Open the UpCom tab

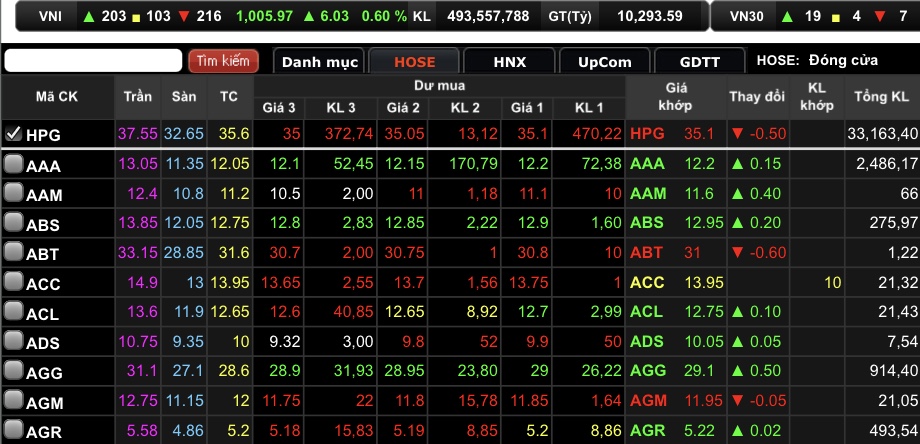click(604, 62)
